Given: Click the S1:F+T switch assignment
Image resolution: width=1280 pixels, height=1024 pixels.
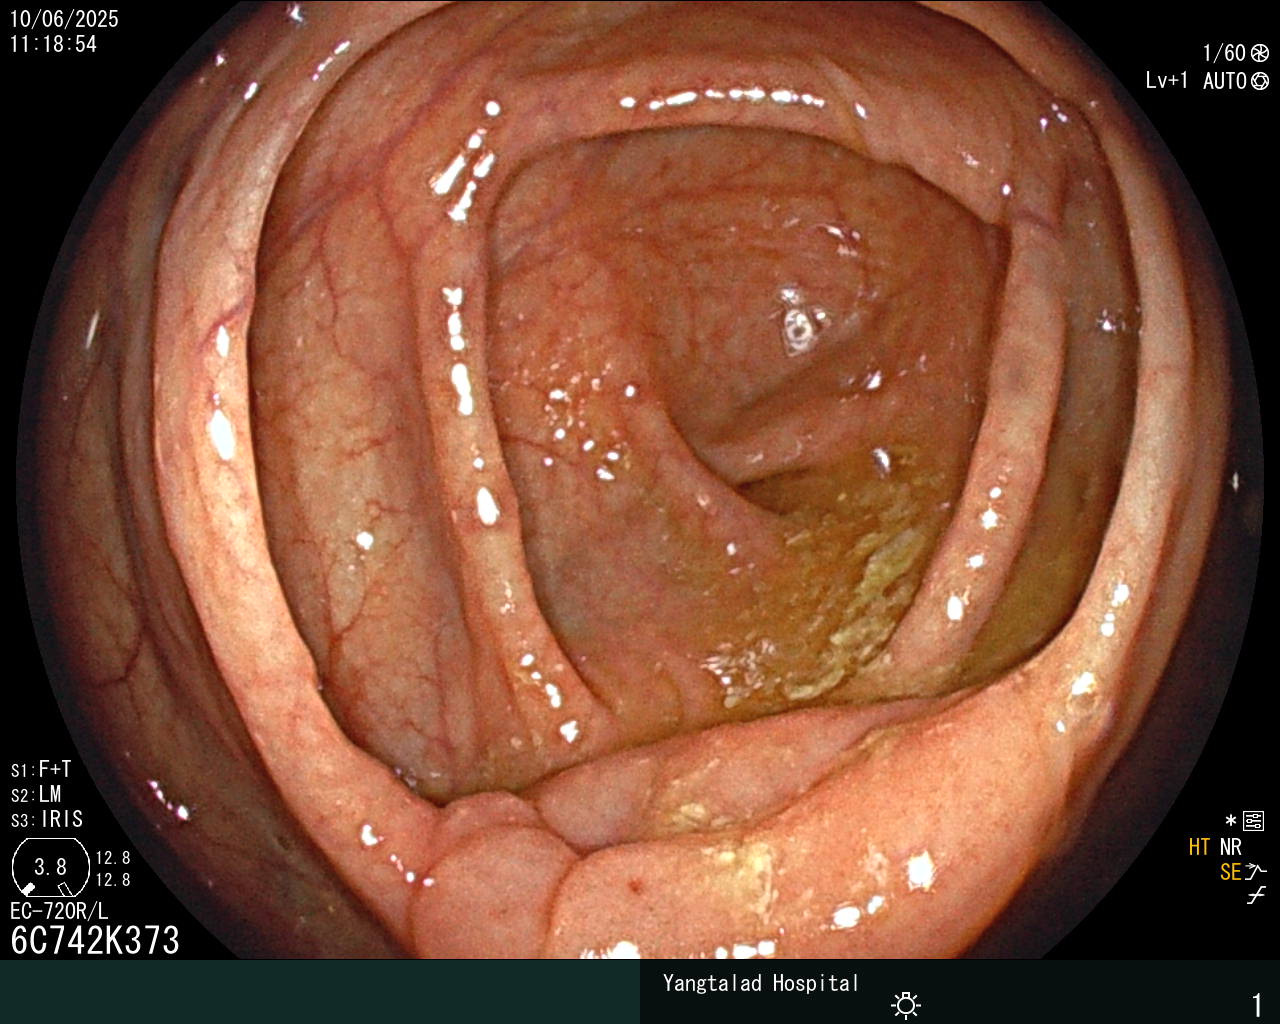Looking at the screenshot, I should pyautogui.click(x=41, y=770).
